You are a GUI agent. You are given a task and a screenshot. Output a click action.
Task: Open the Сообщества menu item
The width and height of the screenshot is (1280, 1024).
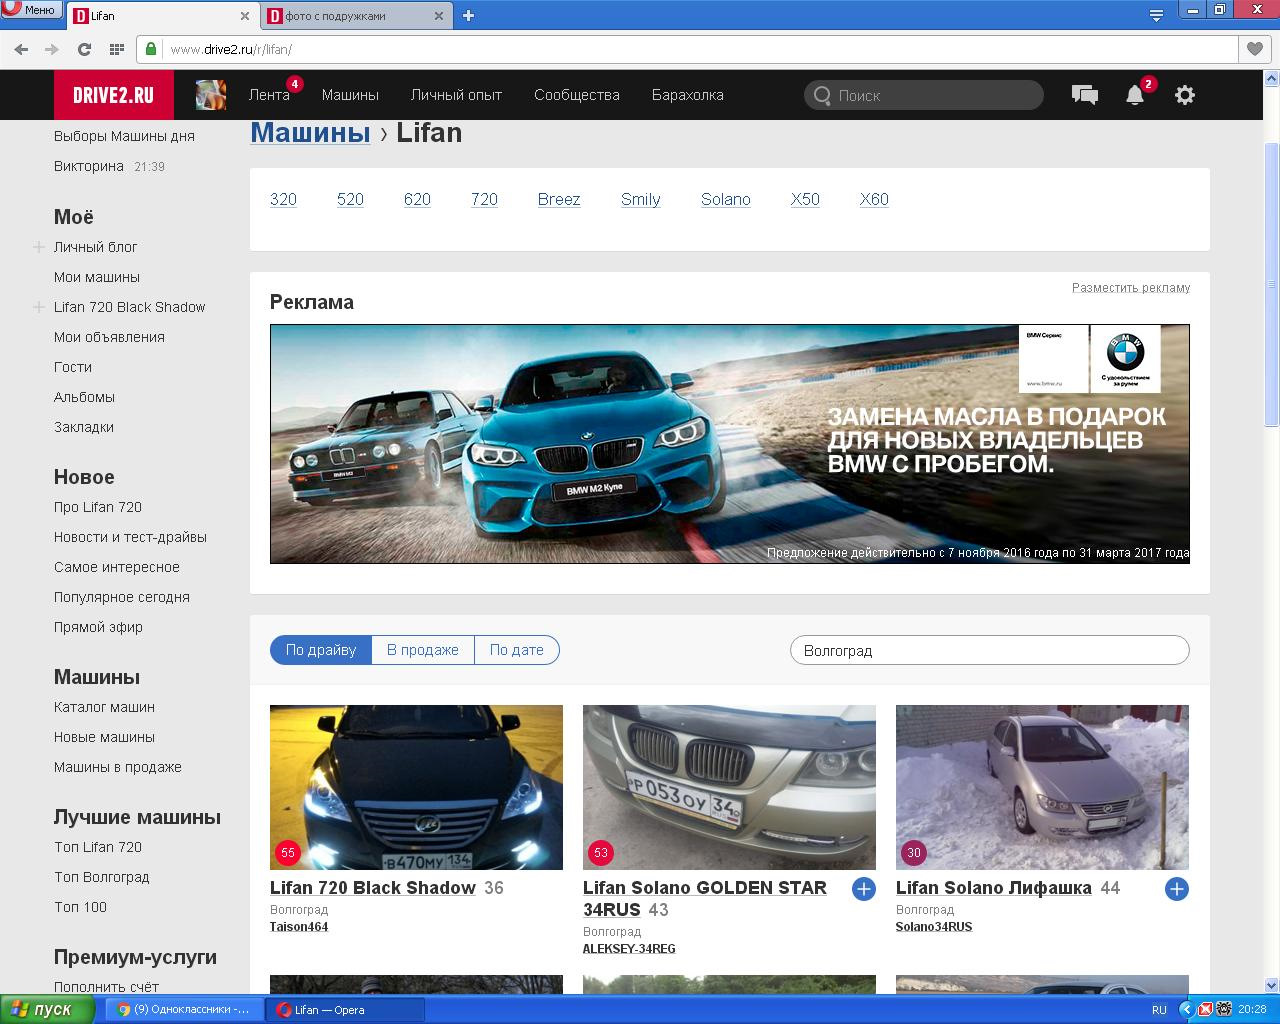[x=577, y=95]
